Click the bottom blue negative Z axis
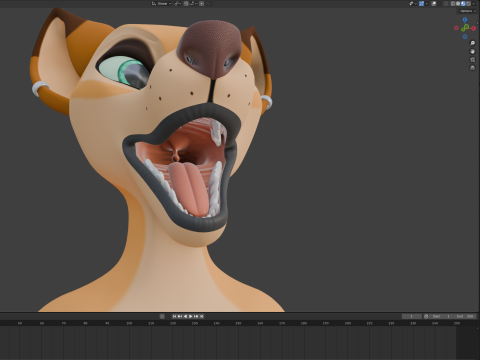Screen dimensions: 480x360 coord(465,37)
